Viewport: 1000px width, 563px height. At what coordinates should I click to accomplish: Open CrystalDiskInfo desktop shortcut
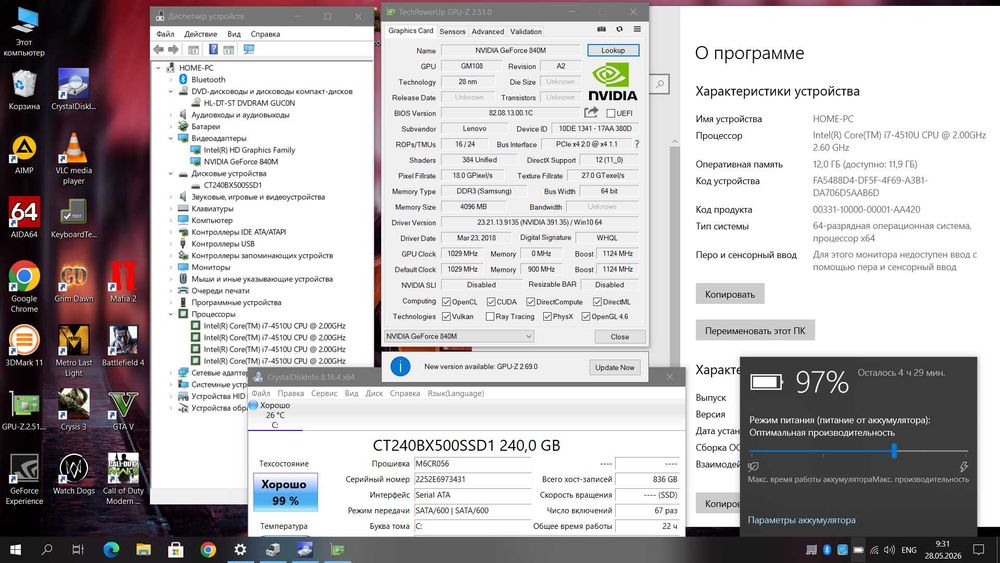(73, 89)
